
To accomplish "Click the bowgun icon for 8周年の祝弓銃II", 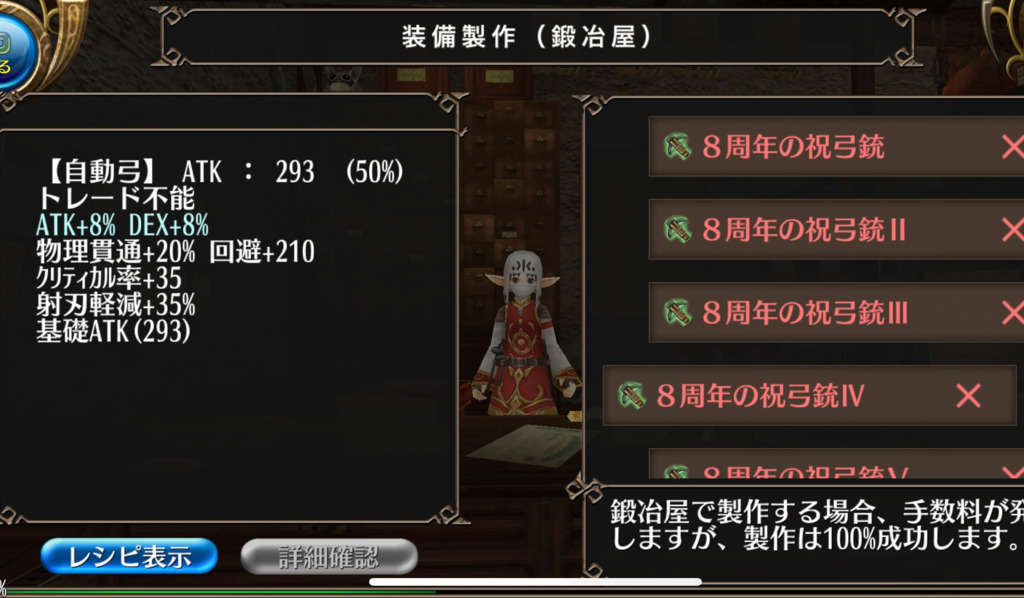I will [x=677, y=230].
